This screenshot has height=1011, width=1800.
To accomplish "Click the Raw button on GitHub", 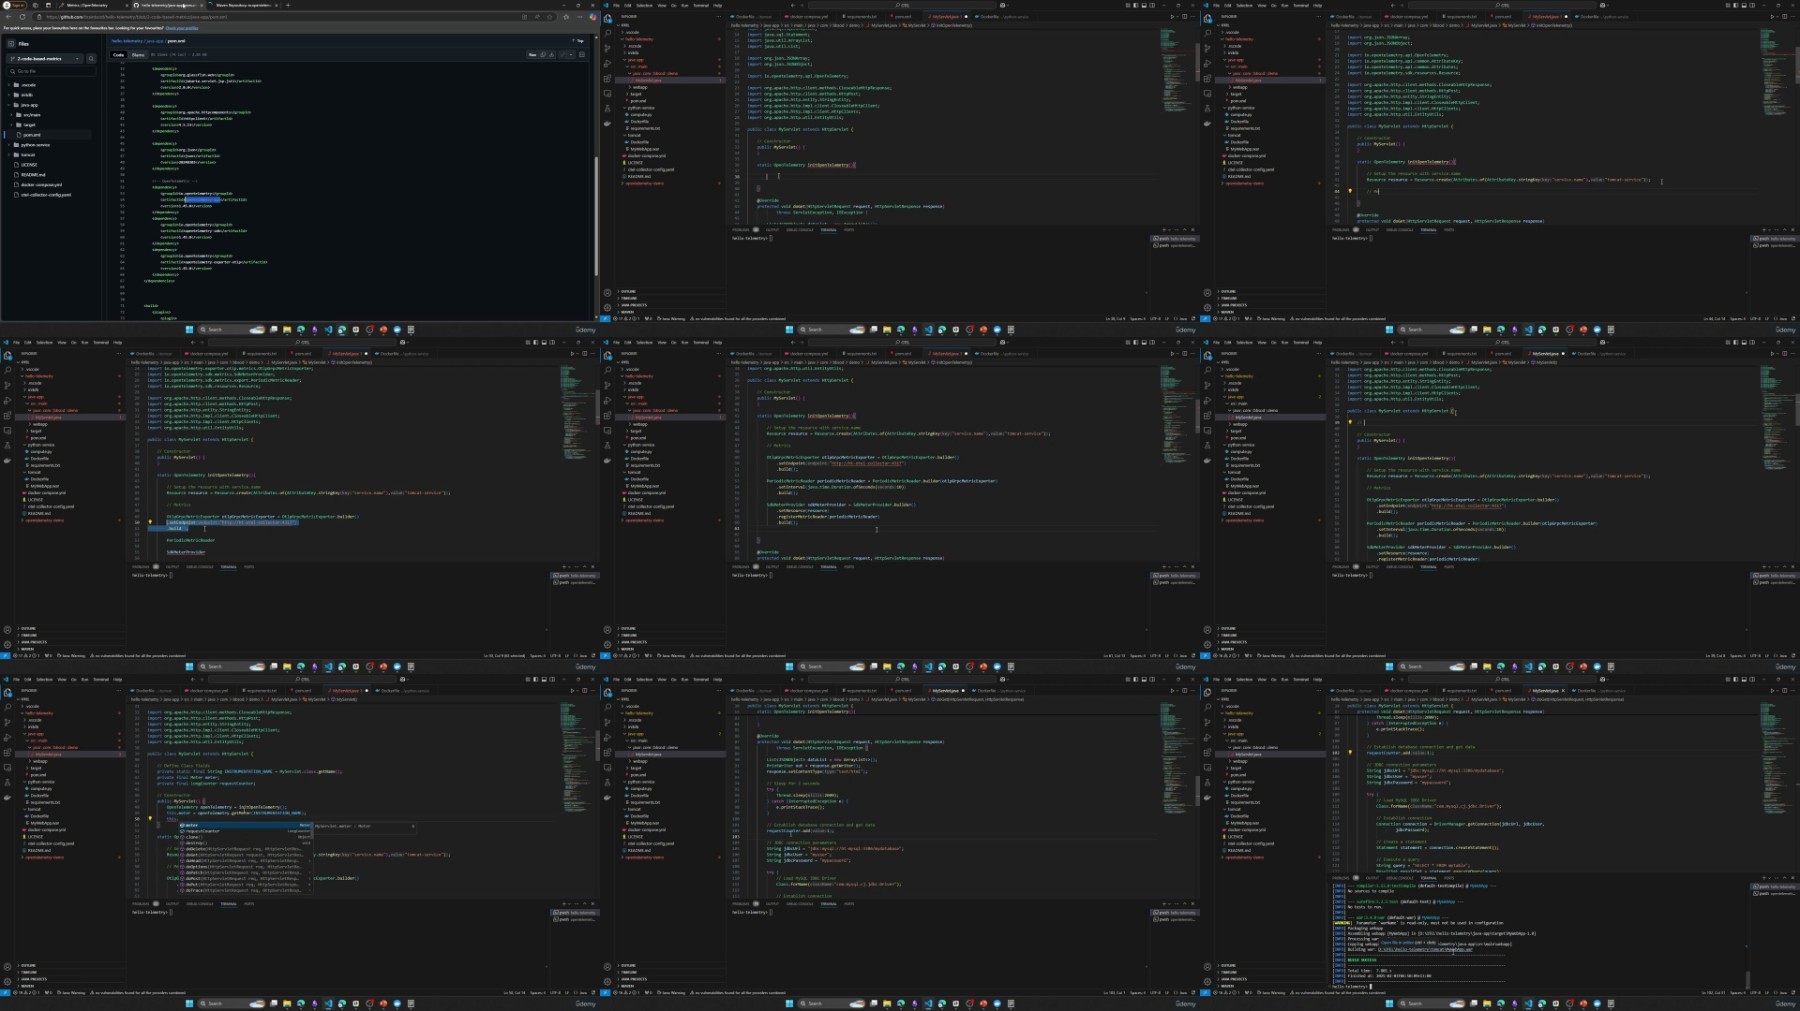I will tap(532, 55).
